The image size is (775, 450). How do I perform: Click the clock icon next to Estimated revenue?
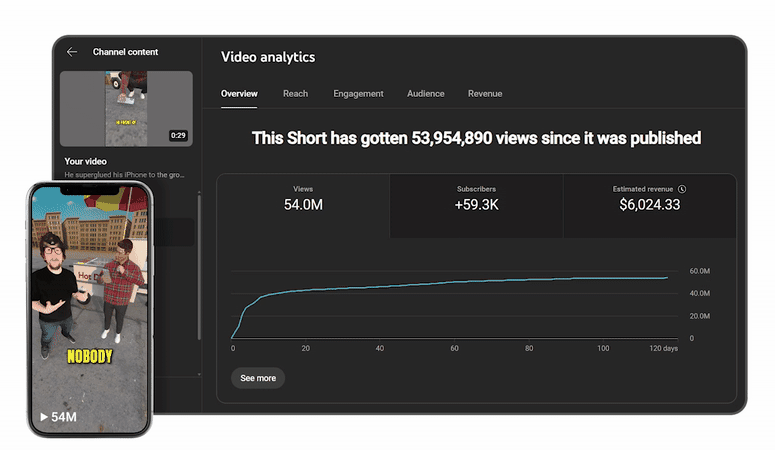(682, 189)
